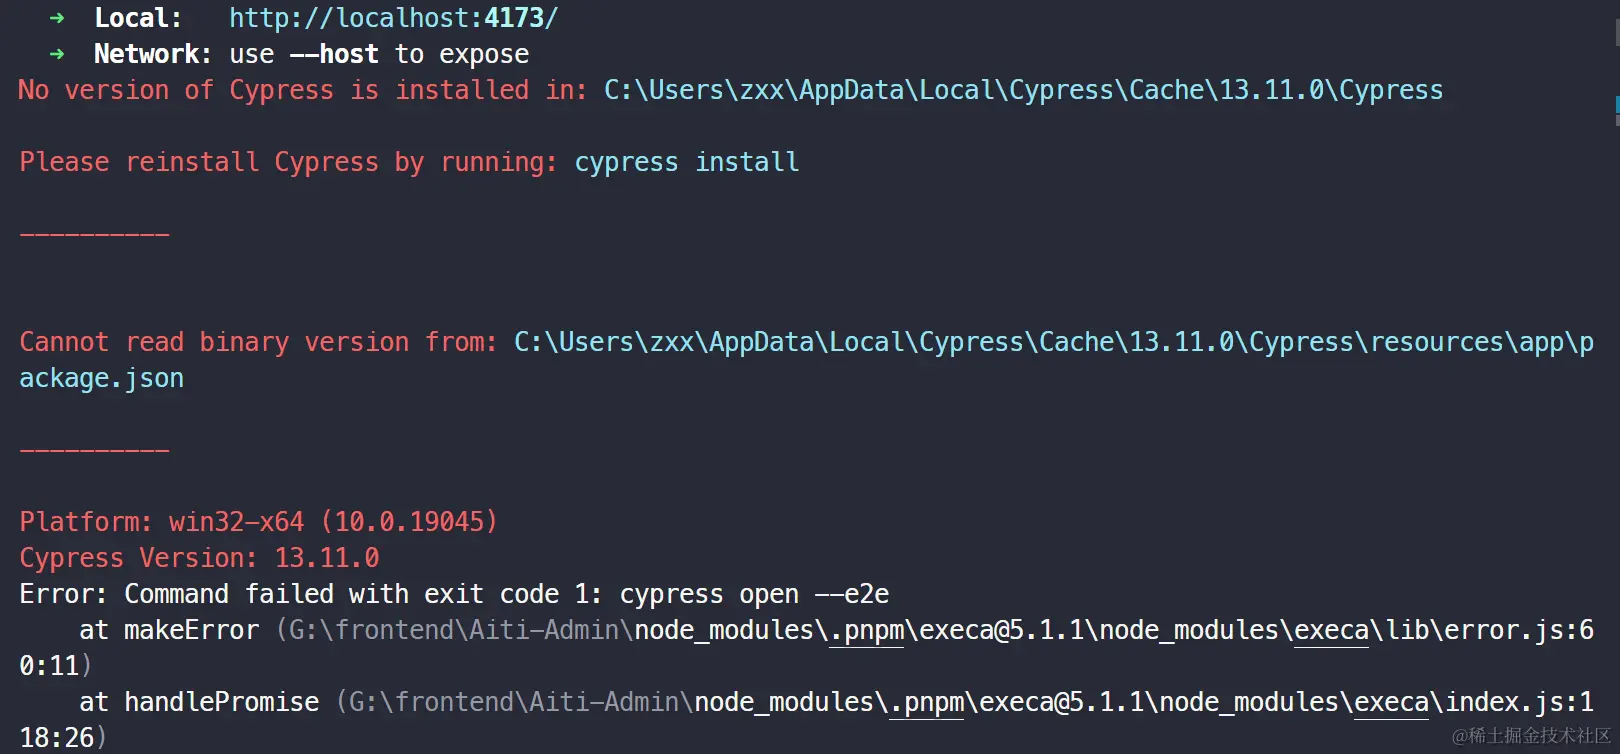Click the Cypress Cache 13.11.0 install path
The height and width of the screenshot is (754, 1620).
[1022, 90]
